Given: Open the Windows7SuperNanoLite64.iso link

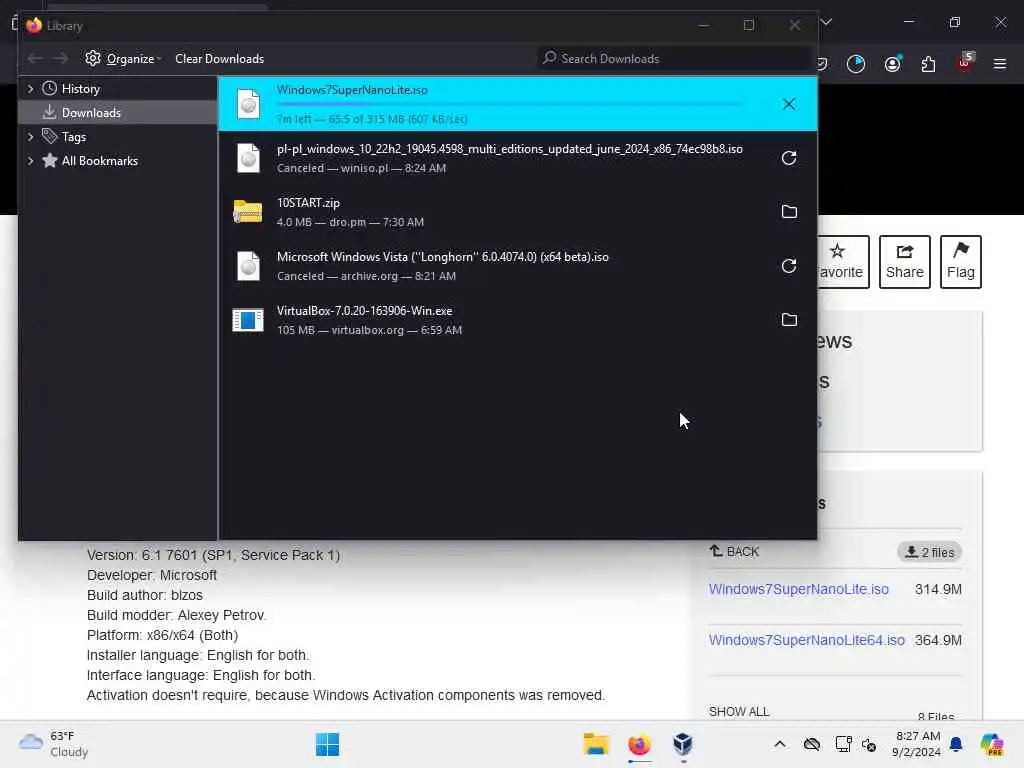Looking at the screenshot, I should click(807, 640).
